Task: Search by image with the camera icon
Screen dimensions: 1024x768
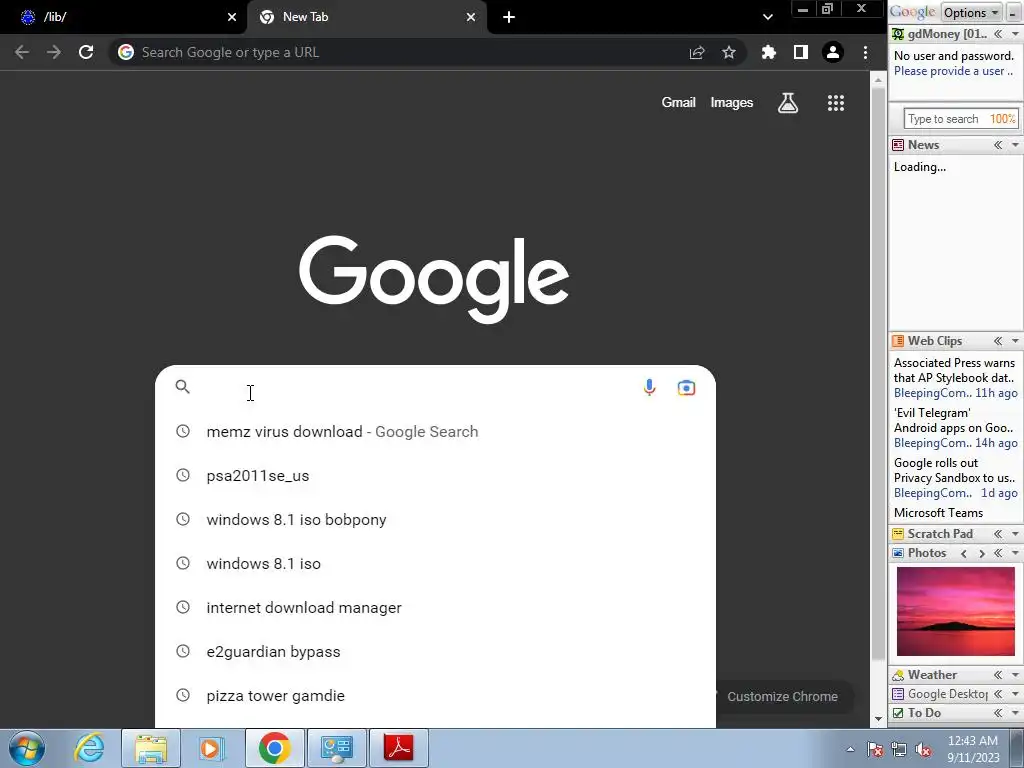Action: coord(686,388)
